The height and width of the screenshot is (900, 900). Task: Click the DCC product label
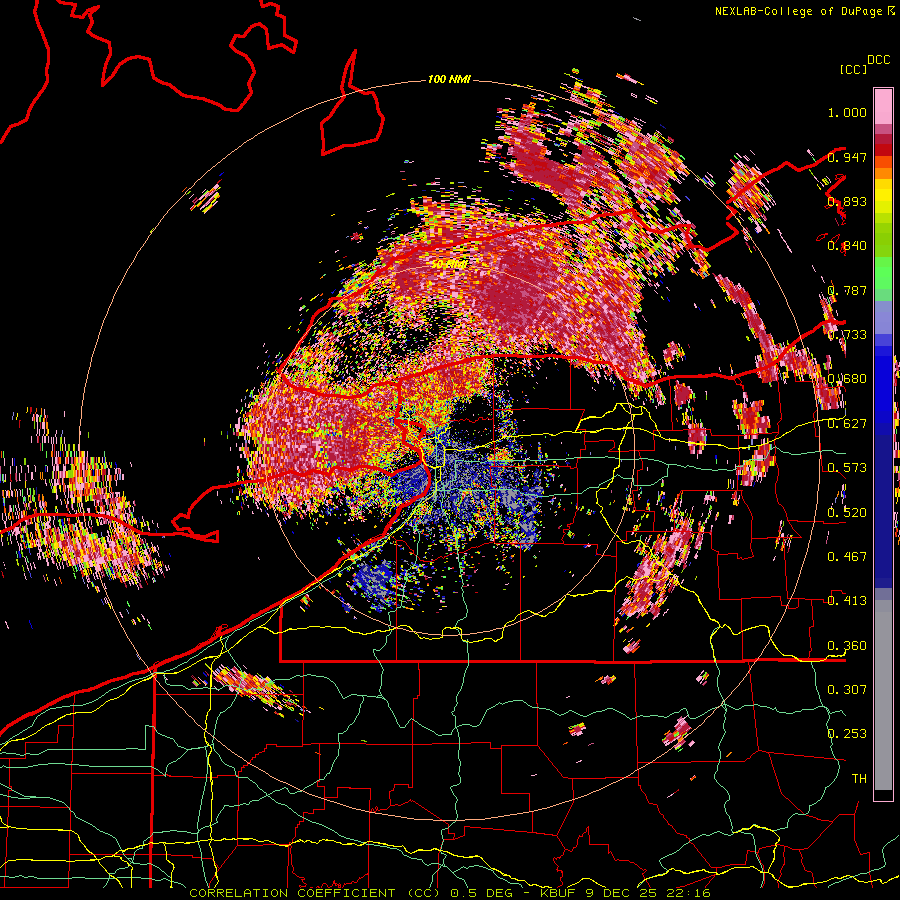pos(879,60)
